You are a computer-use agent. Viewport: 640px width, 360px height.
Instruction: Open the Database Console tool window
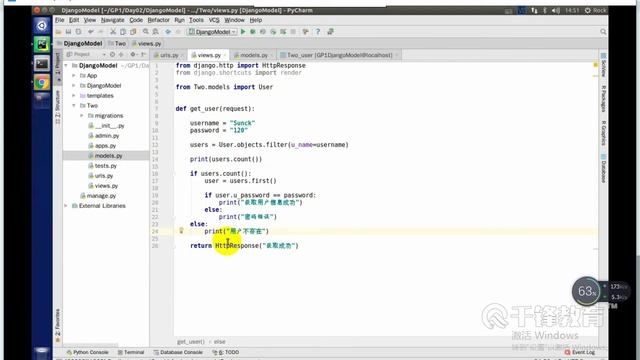(178, 352)
